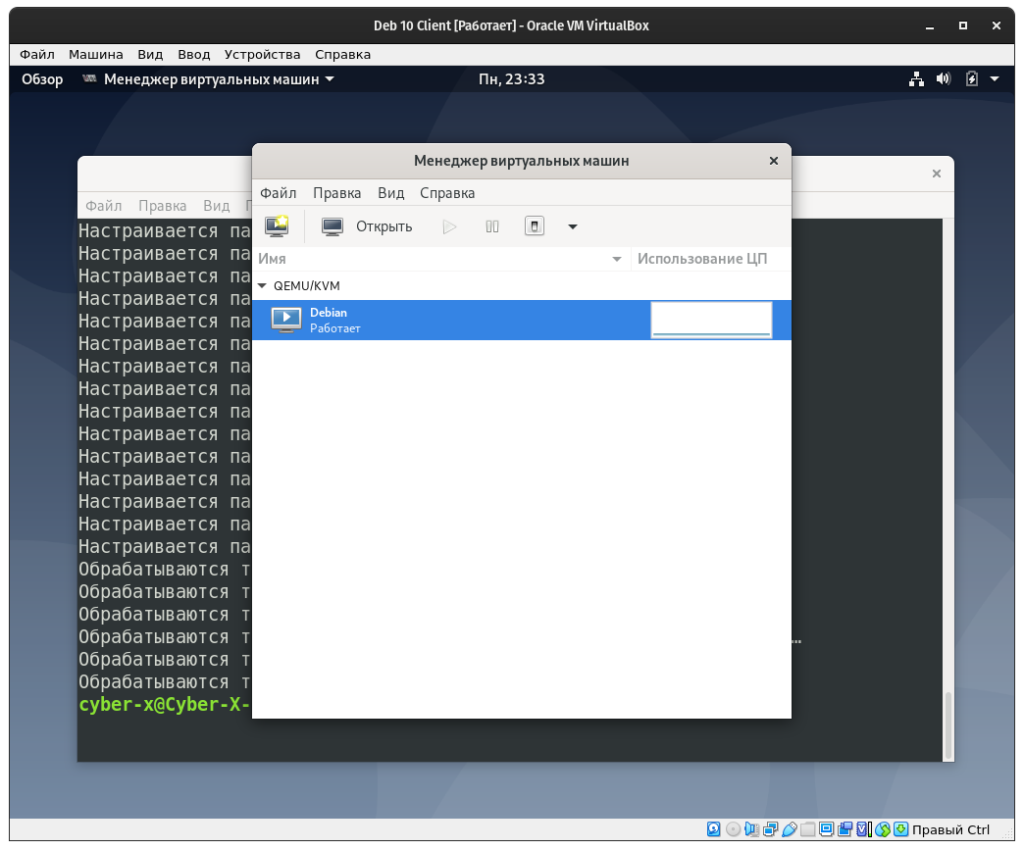Pause the virtual machine with the pause icon
Screen dimensions: 1024x850
tap(492, 226)
